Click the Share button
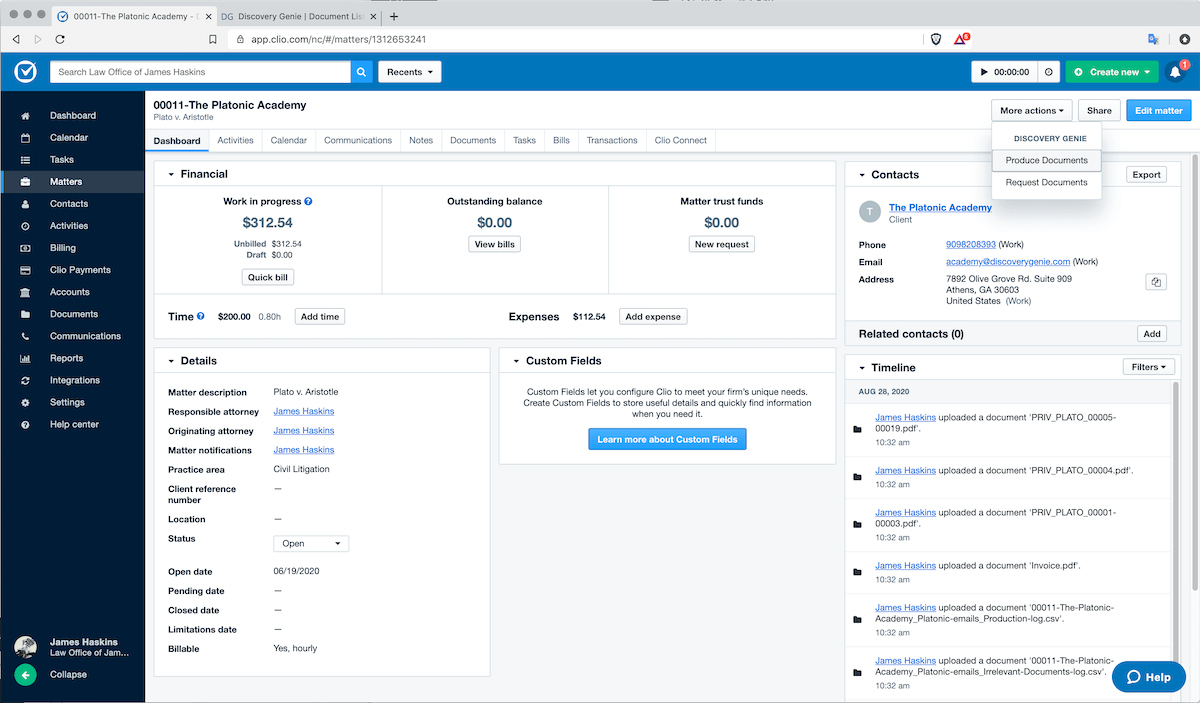 pyautogui.click(x=1099, y=111)
